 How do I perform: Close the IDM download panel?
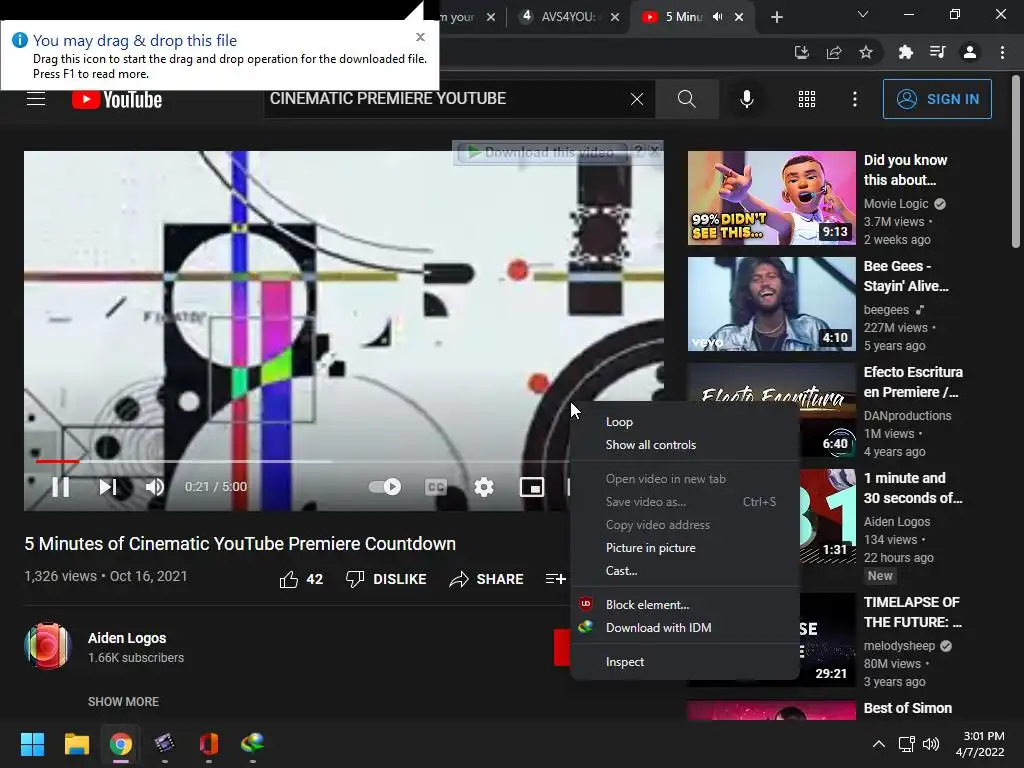654,151
